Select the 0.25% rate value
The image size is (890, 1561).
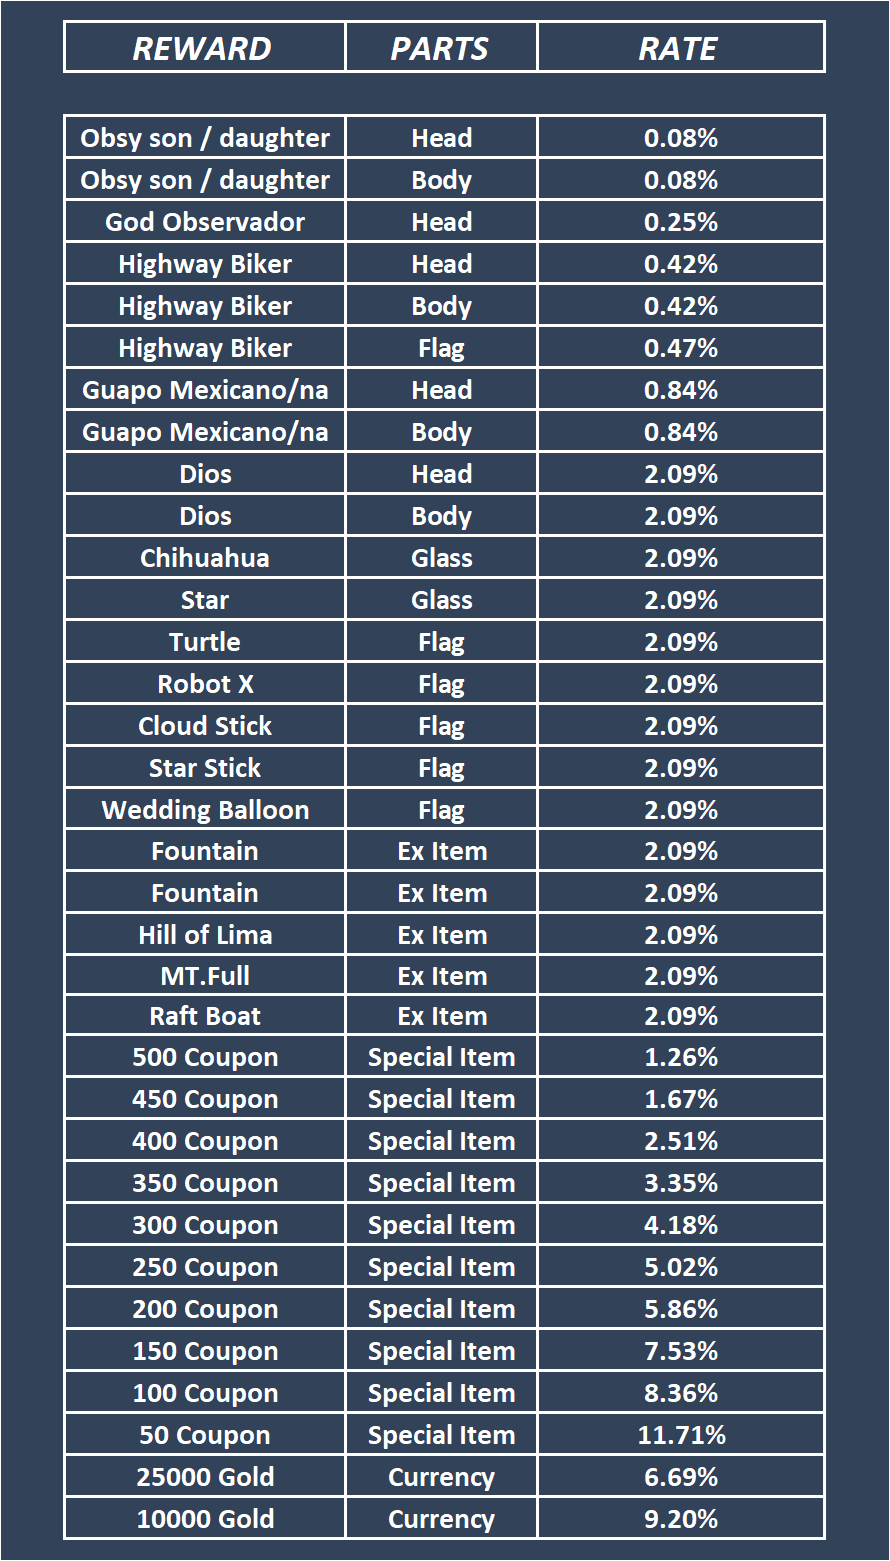pos(681,222)
